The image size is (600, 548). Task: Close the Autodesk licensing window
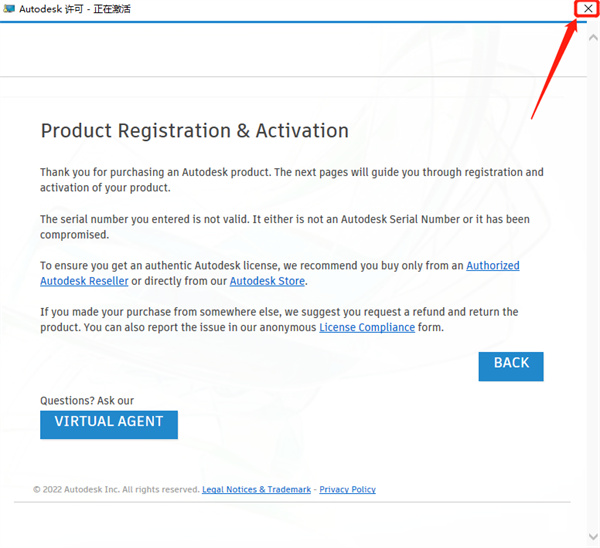tap(587, 9)
